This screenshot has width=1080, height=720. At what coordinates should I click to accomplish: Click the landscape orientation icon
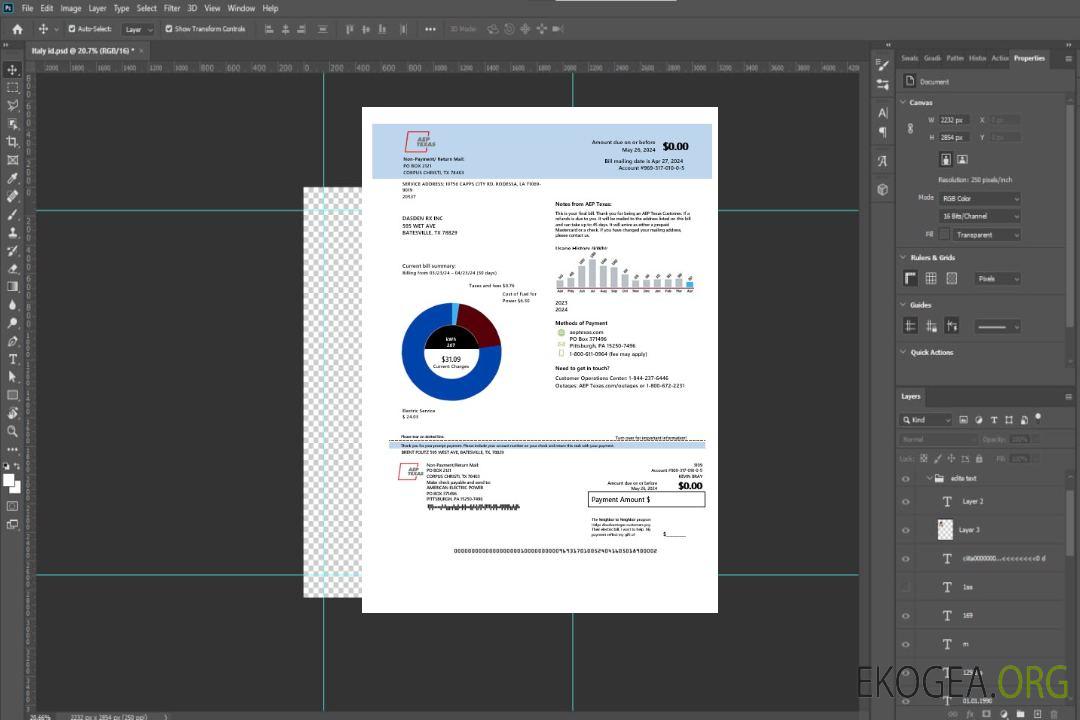point(962,159)
